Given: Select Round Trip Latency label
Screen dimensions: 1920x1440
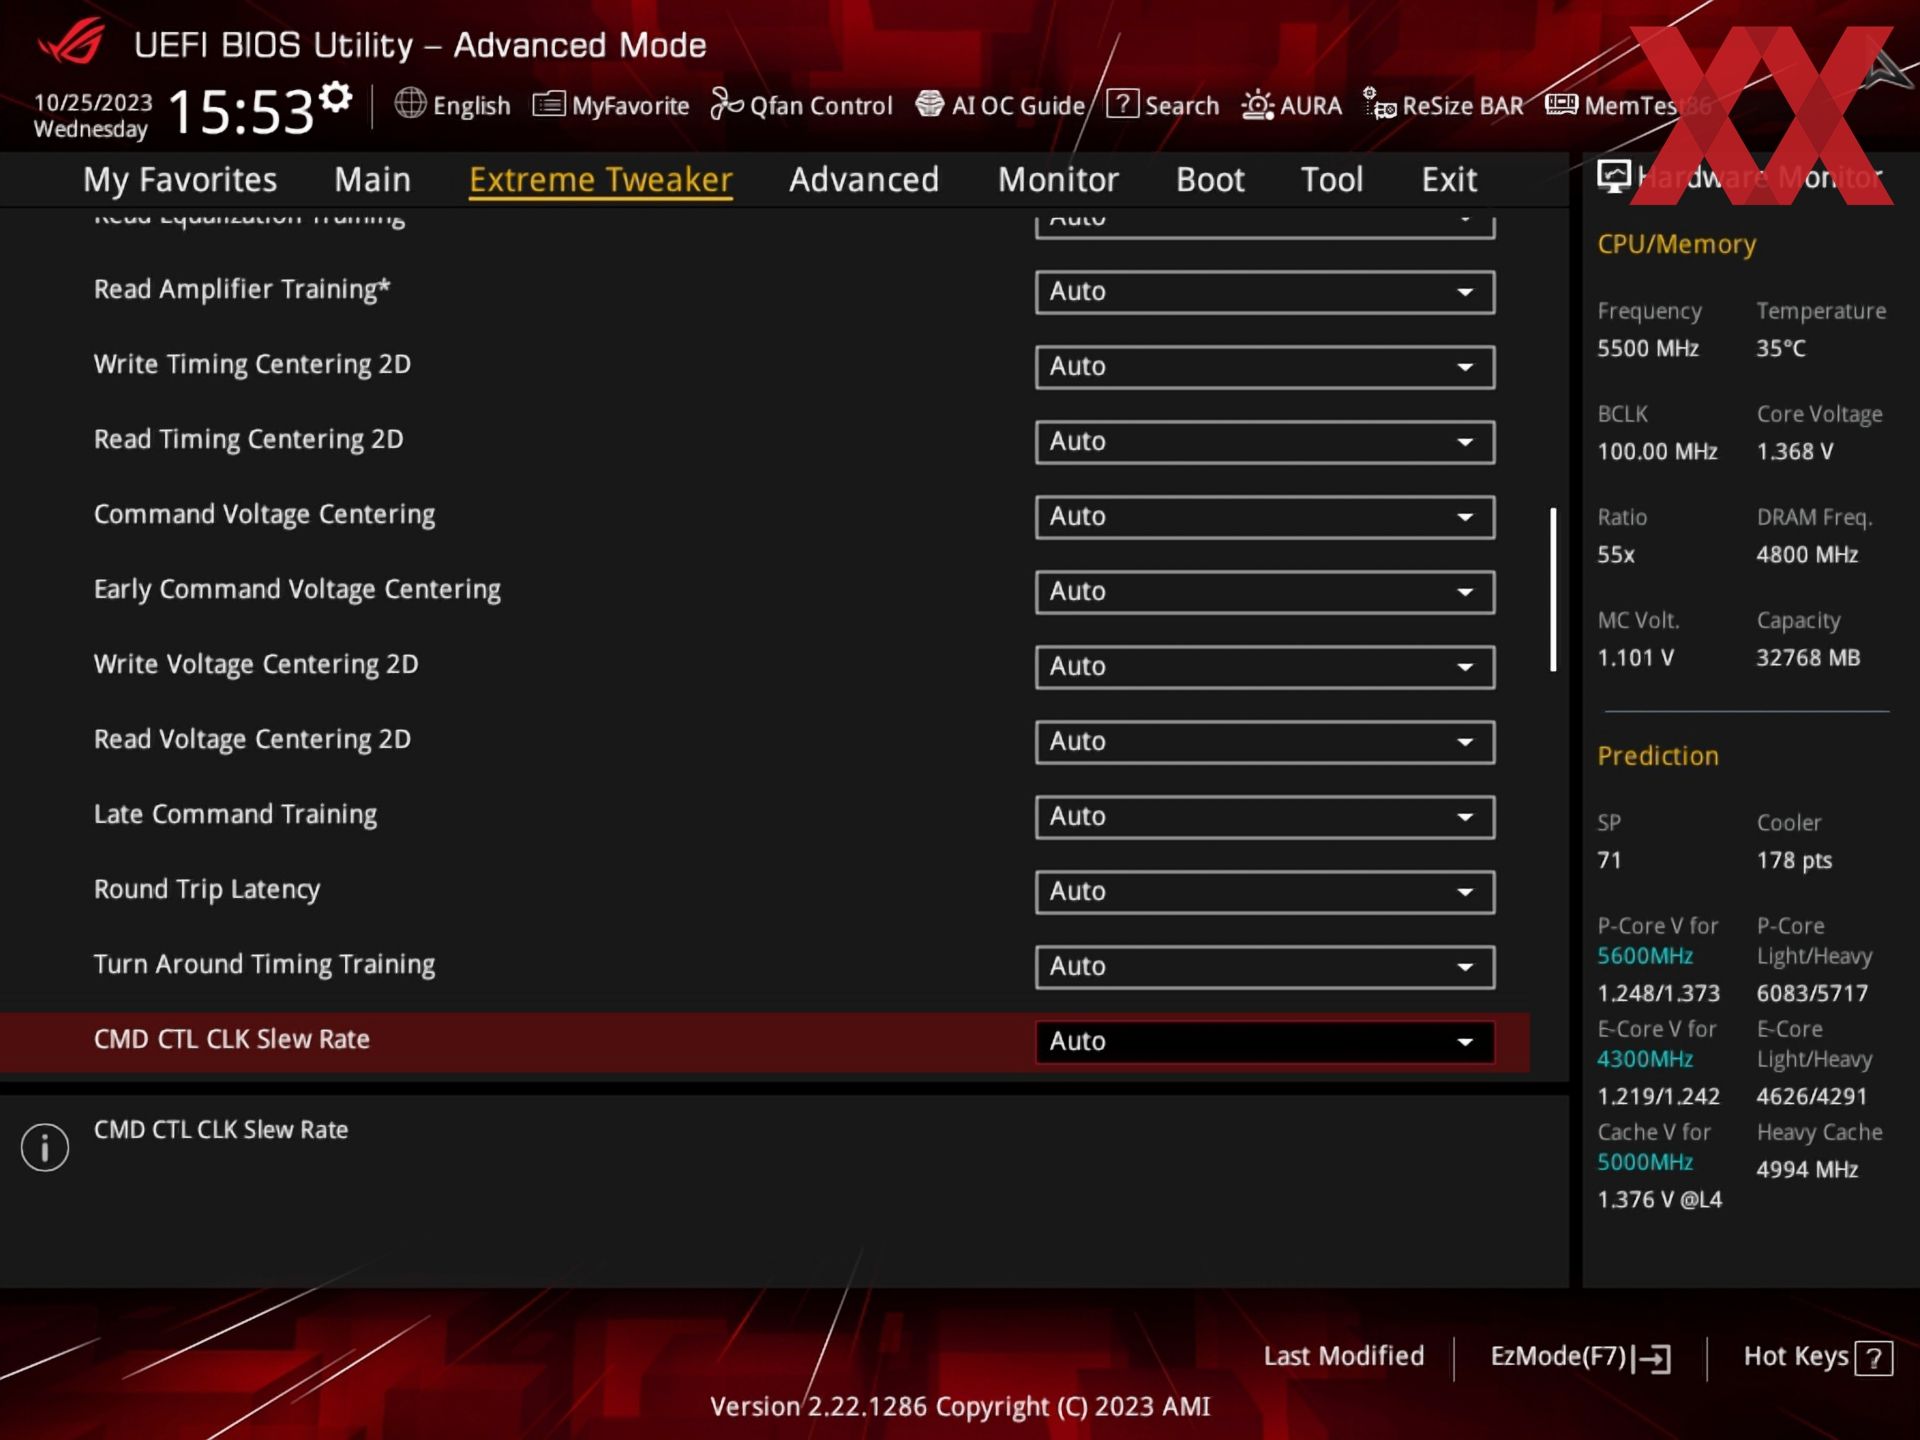Looking at the screenshot, I should click(207, 889).
